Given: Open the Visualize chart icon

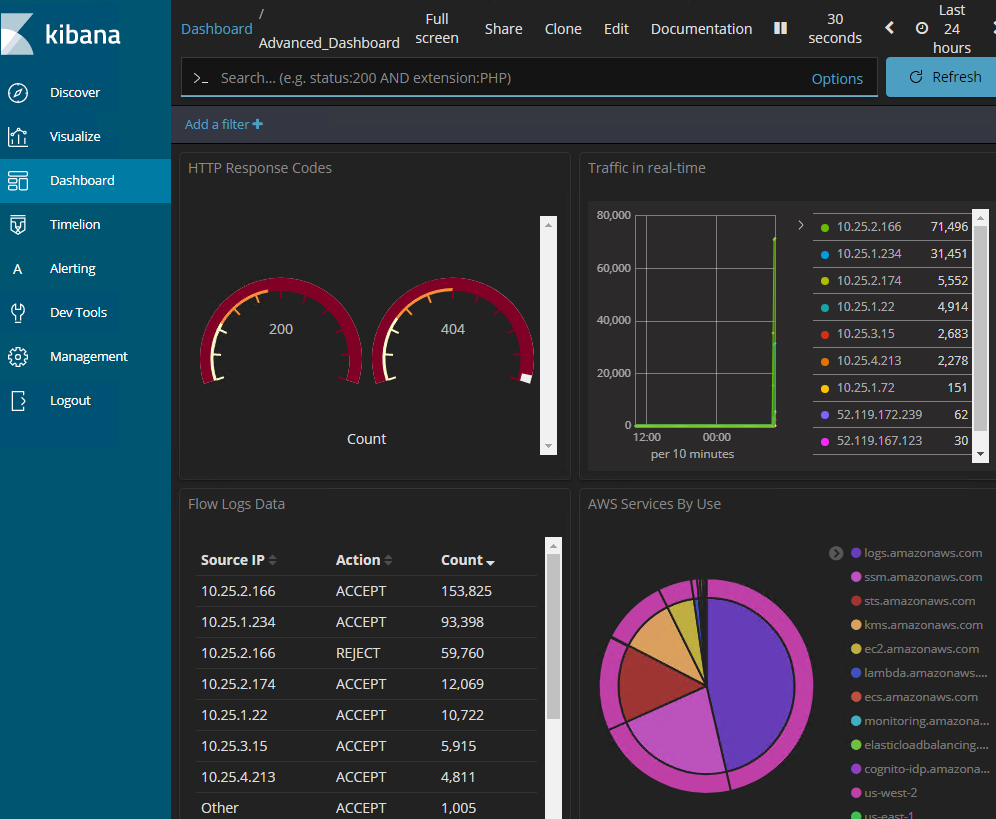Looking at the screenshot, I should (18, 137).
